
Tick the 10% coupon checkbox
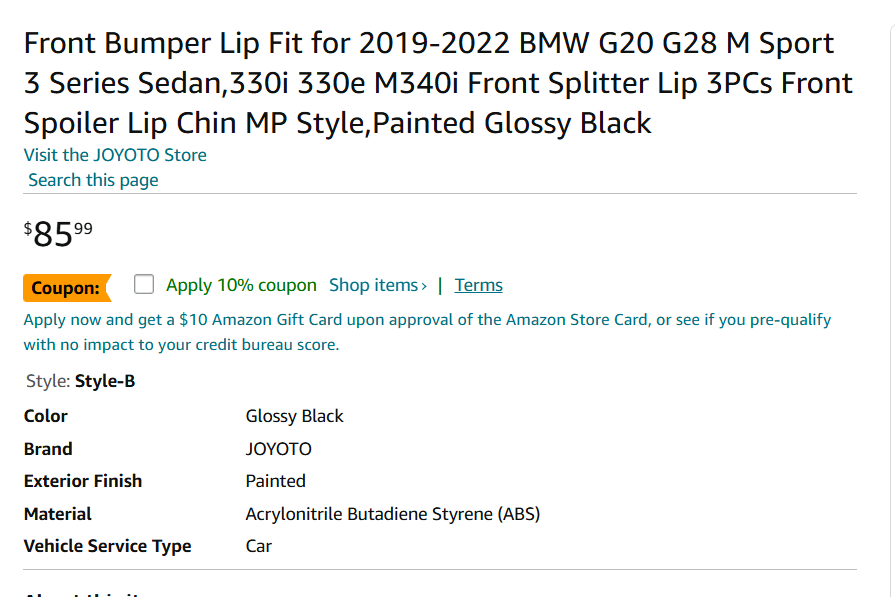144,285
